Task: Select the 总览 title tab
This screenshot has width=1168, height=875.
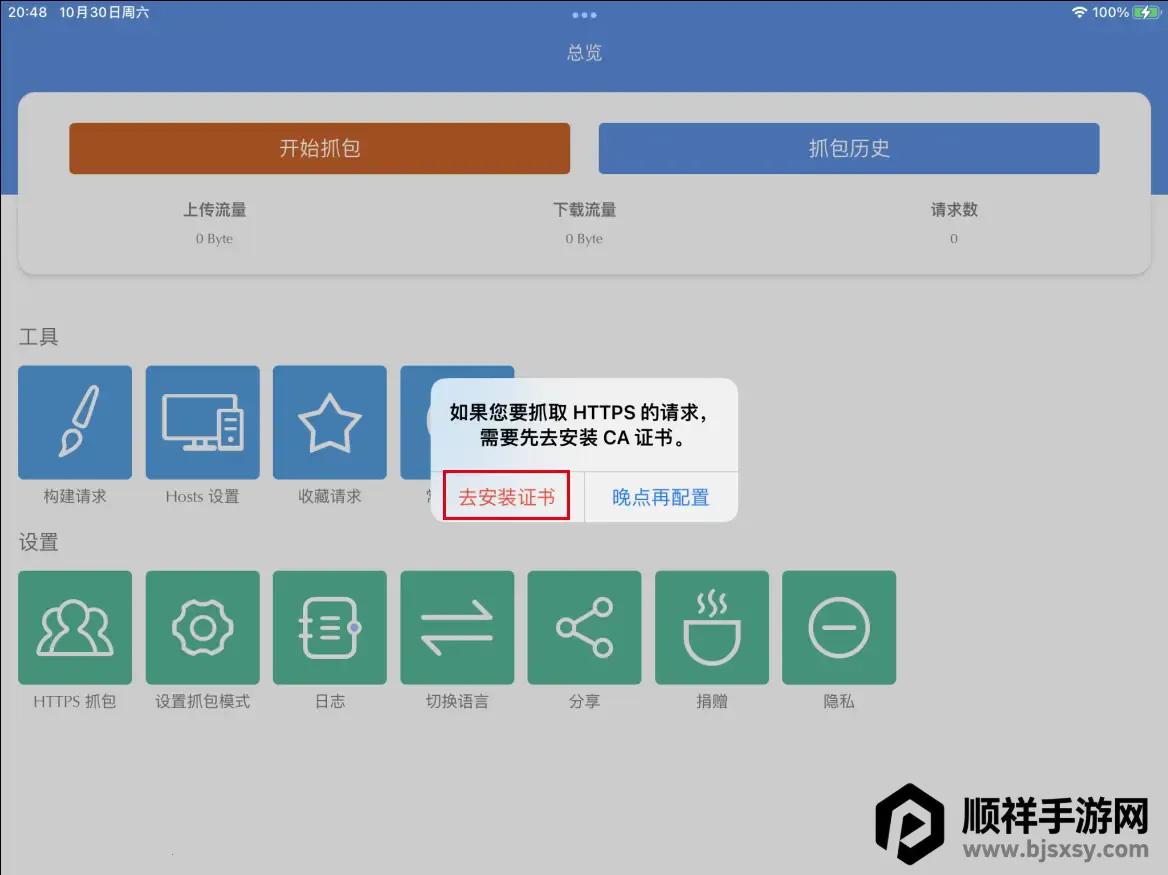Action: click(x=584, y=52)
